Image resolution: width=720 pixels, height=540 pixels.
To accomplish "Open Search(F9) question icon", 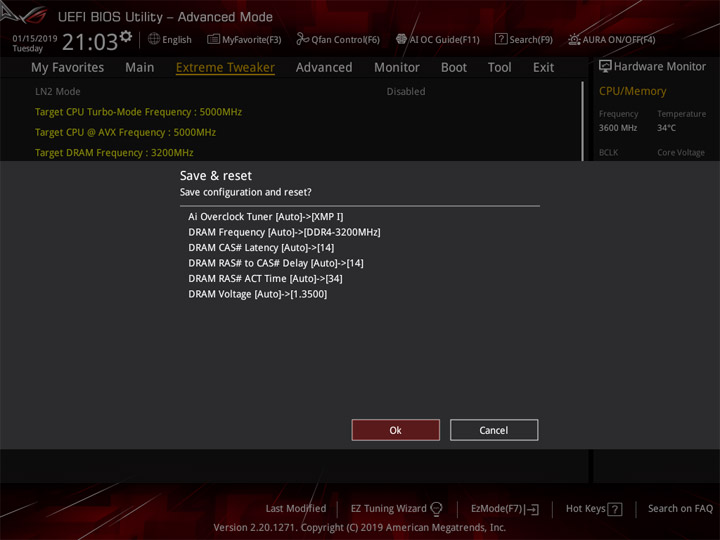I will point(501,39).
